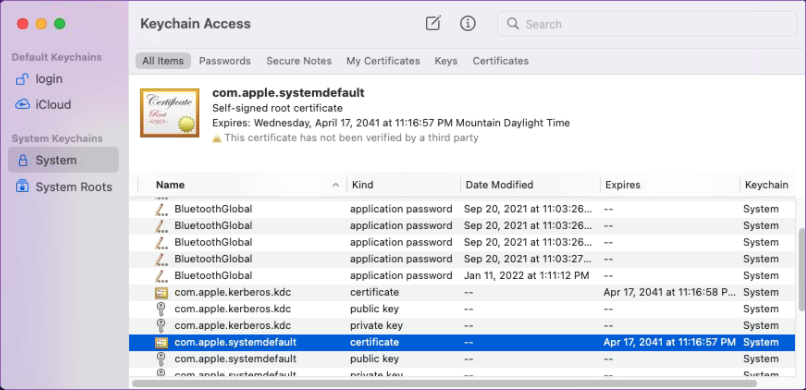Toggle the sort arrow on the Name column
This screenshot has width=806, height=390.
(x=336, y=185)
